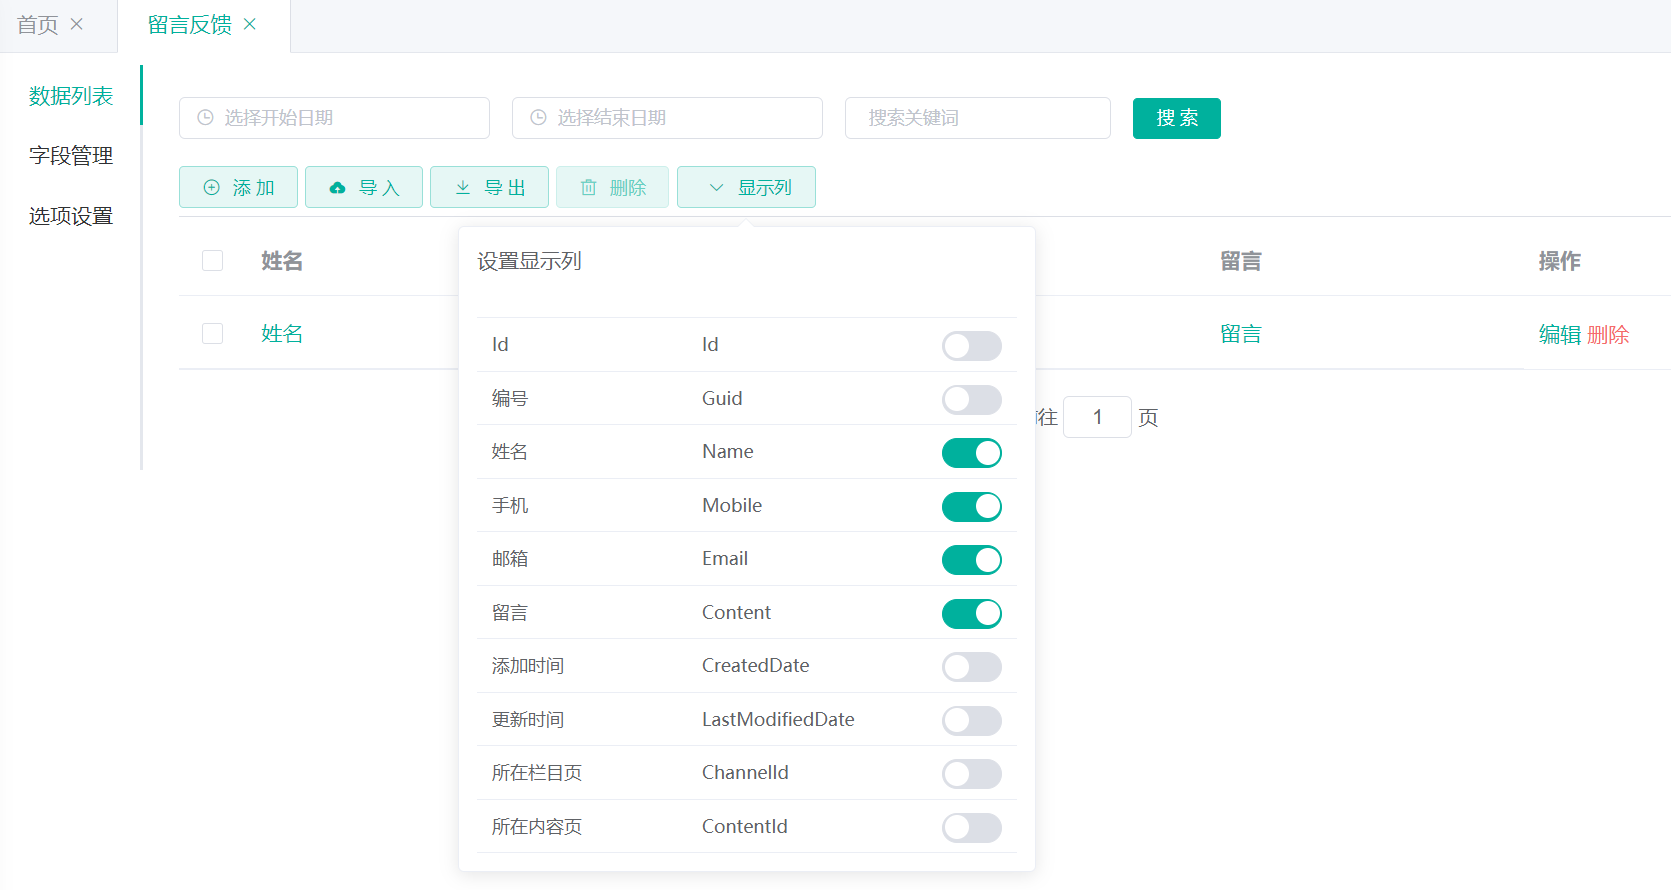
Task: Click the search keyword input box
Action: pyautogui.click(x=978, y=118)
